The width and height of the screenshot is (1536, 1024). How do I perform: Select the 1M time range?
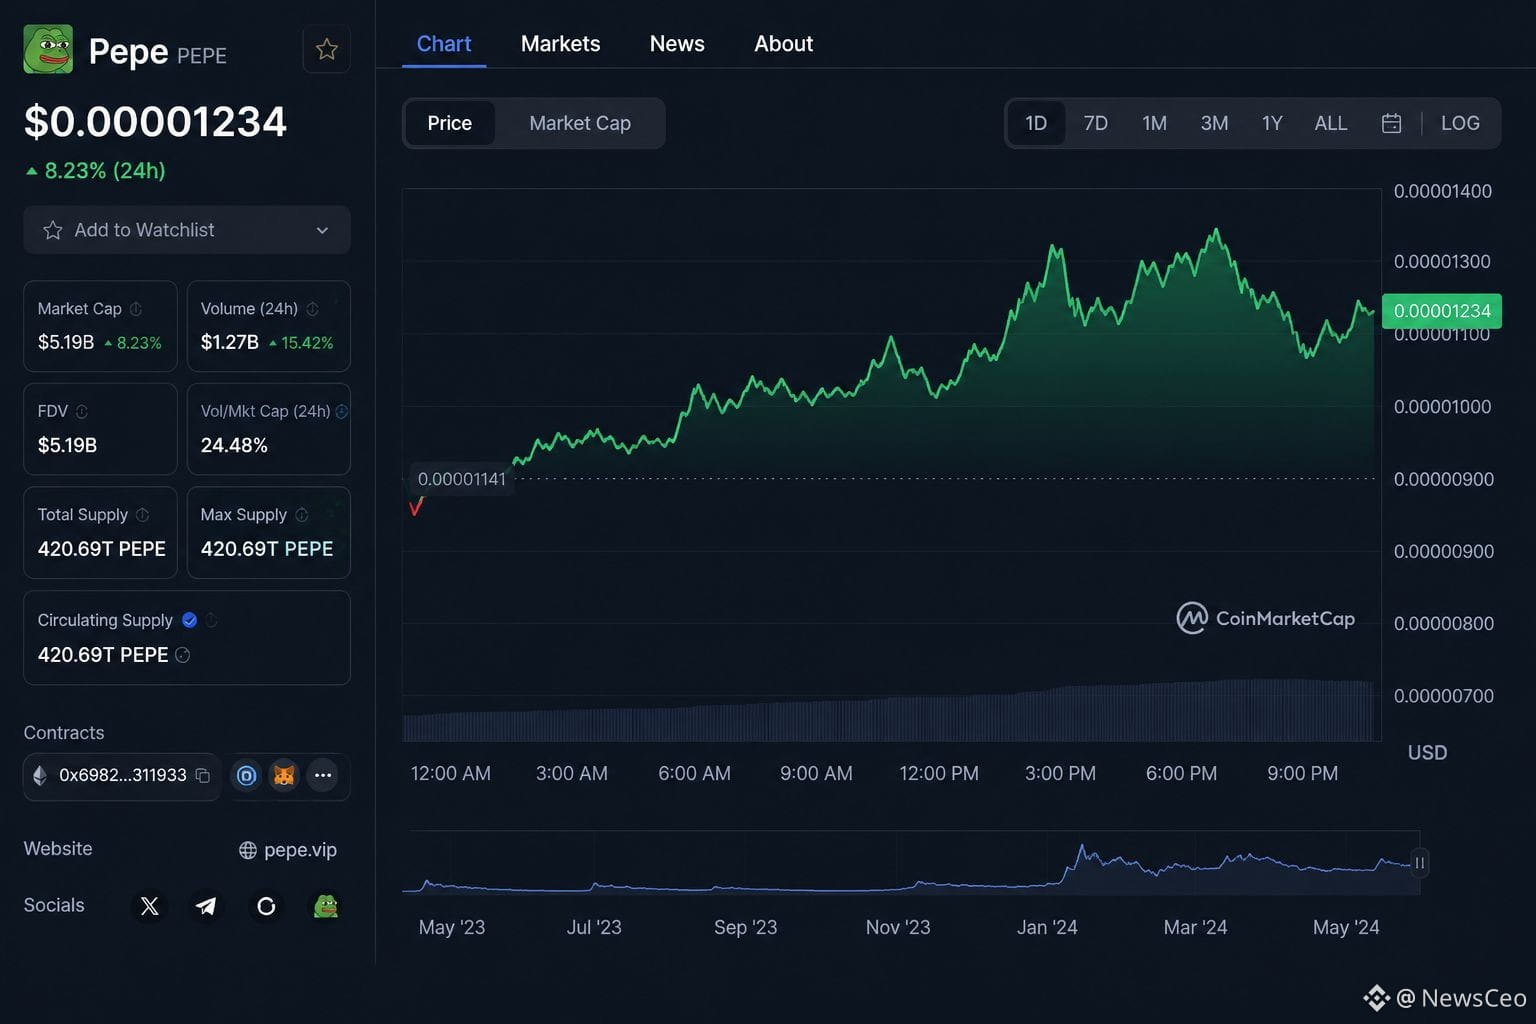1154,123
